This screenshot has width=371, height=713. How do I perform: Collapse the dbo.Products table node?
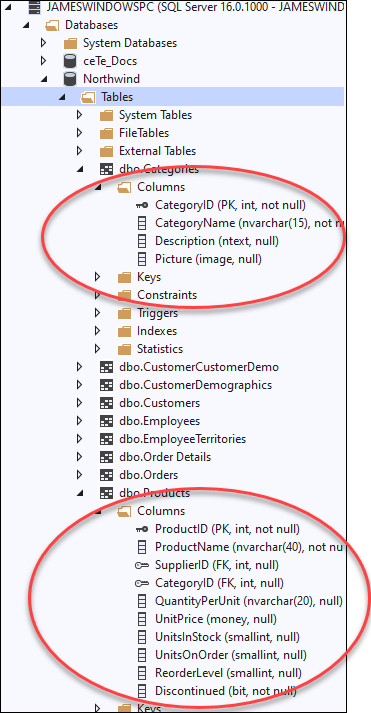(x=80, y=493)
